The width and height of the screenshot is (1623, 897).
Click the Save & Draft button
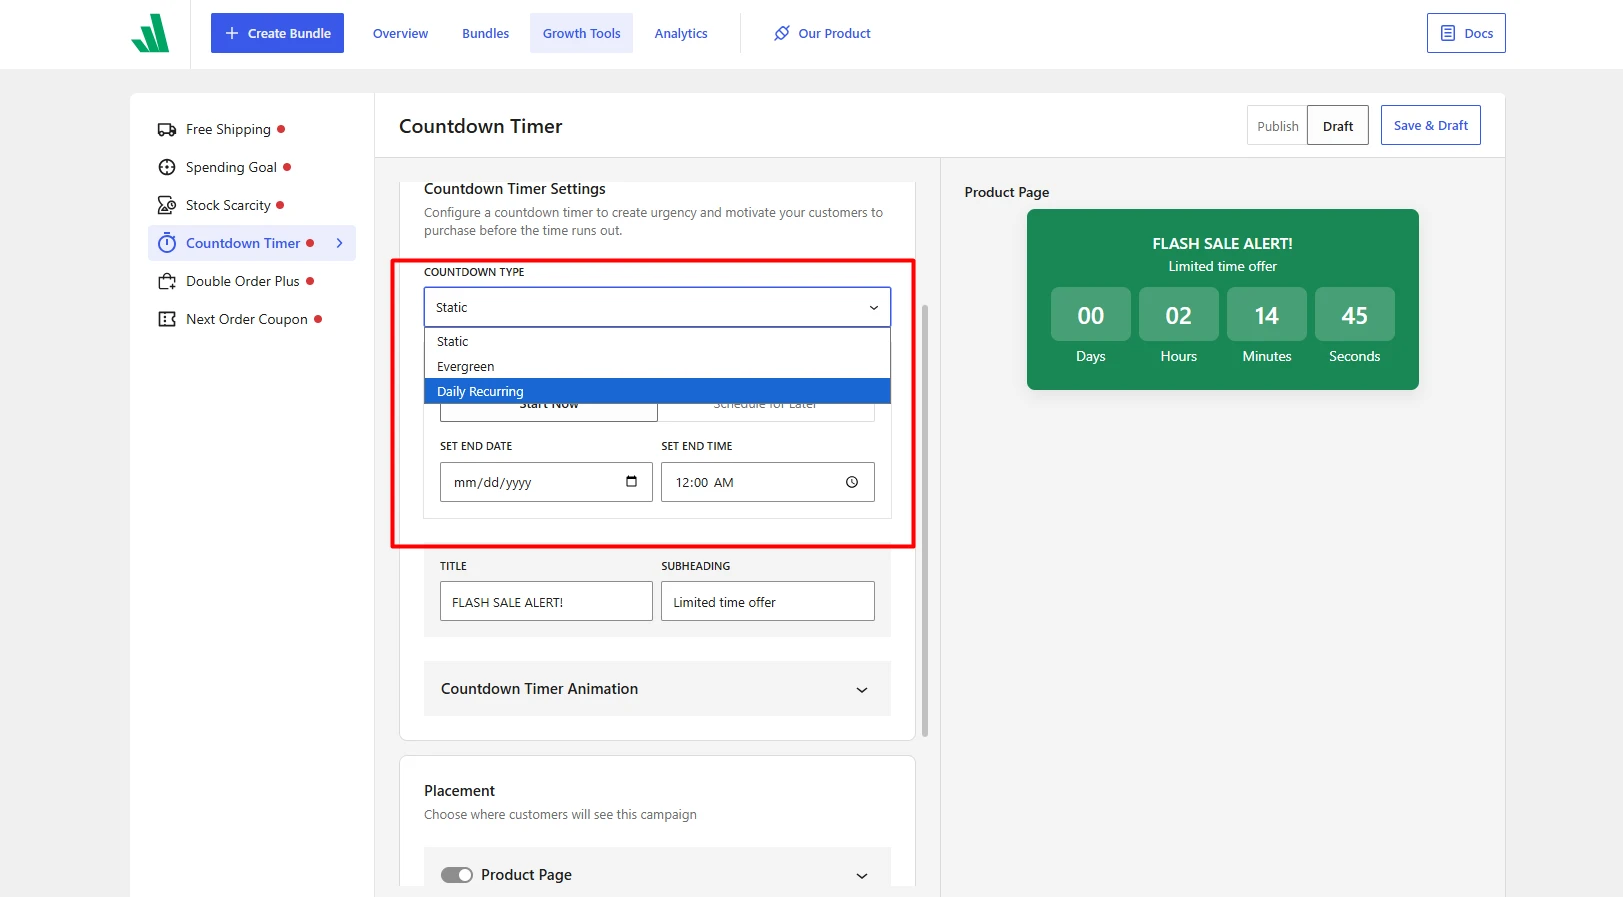point(1431,126)
